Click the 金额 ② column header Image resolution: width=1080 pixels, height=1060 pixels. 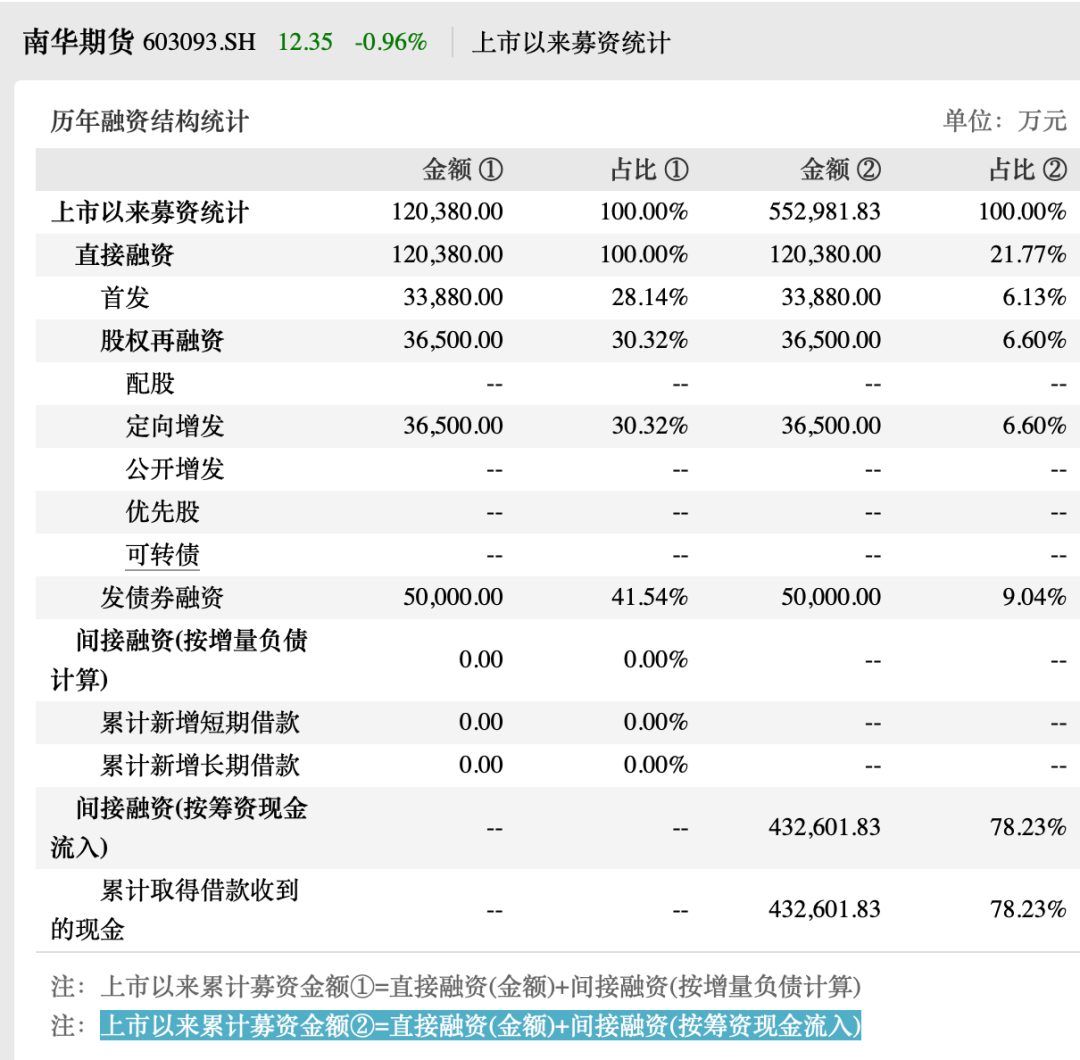tap(840, 169)
